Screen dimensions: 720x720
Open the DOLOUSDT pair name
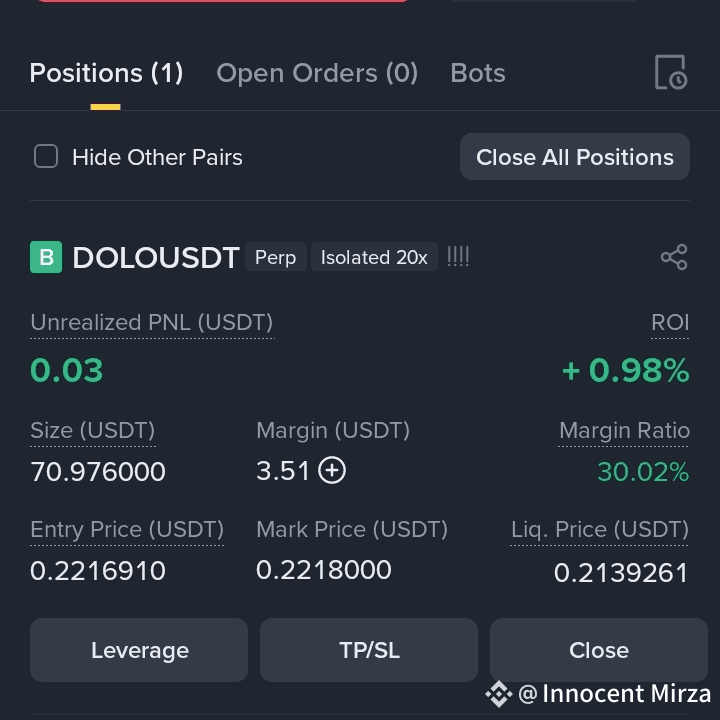pos(156,257)
